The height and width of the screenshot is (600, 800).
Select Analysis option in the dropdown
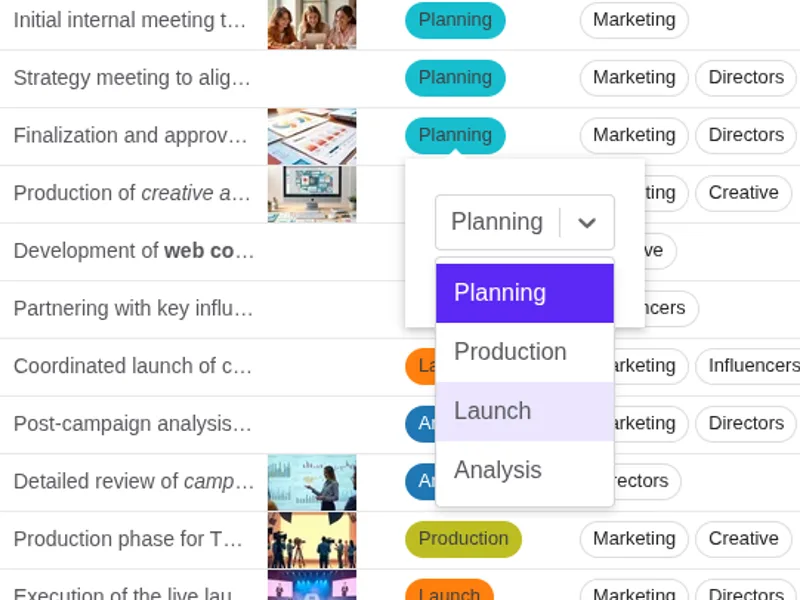[x=497, y=470]
